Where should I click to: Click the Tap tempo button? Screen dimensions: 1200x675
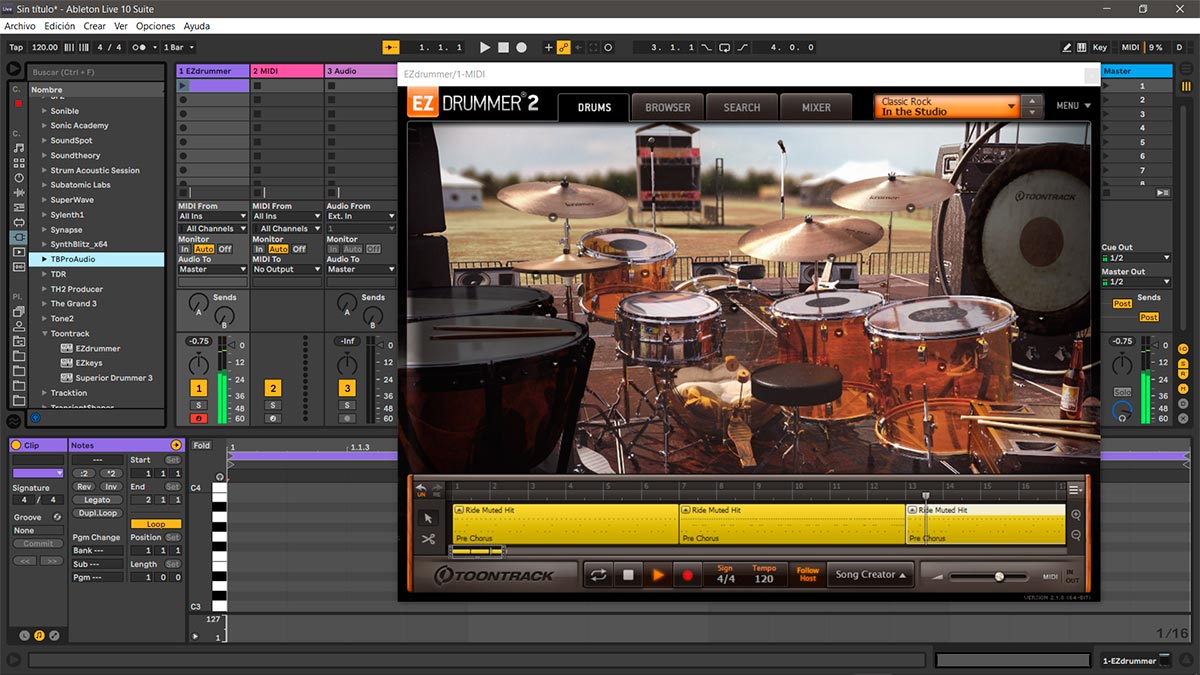tap(16, 47)
